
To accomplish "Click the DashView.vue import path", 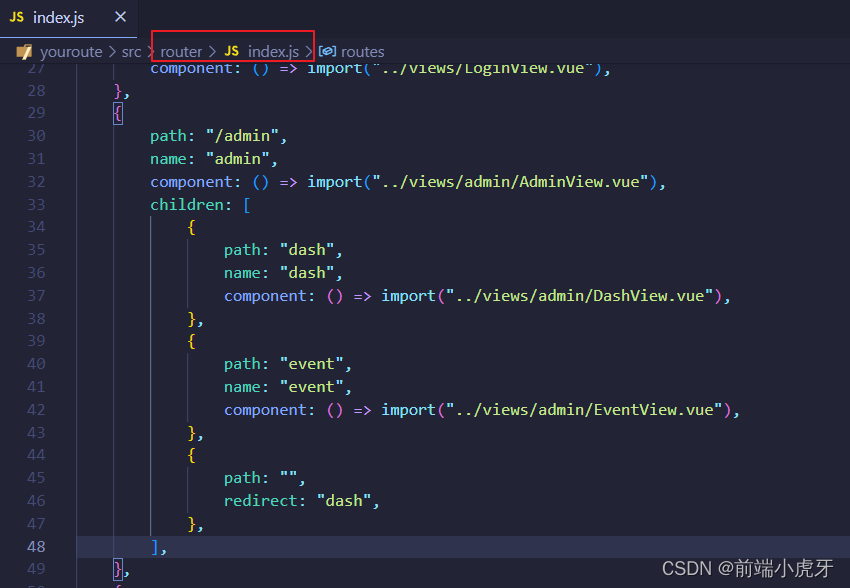I will click(x=579, y=296).
